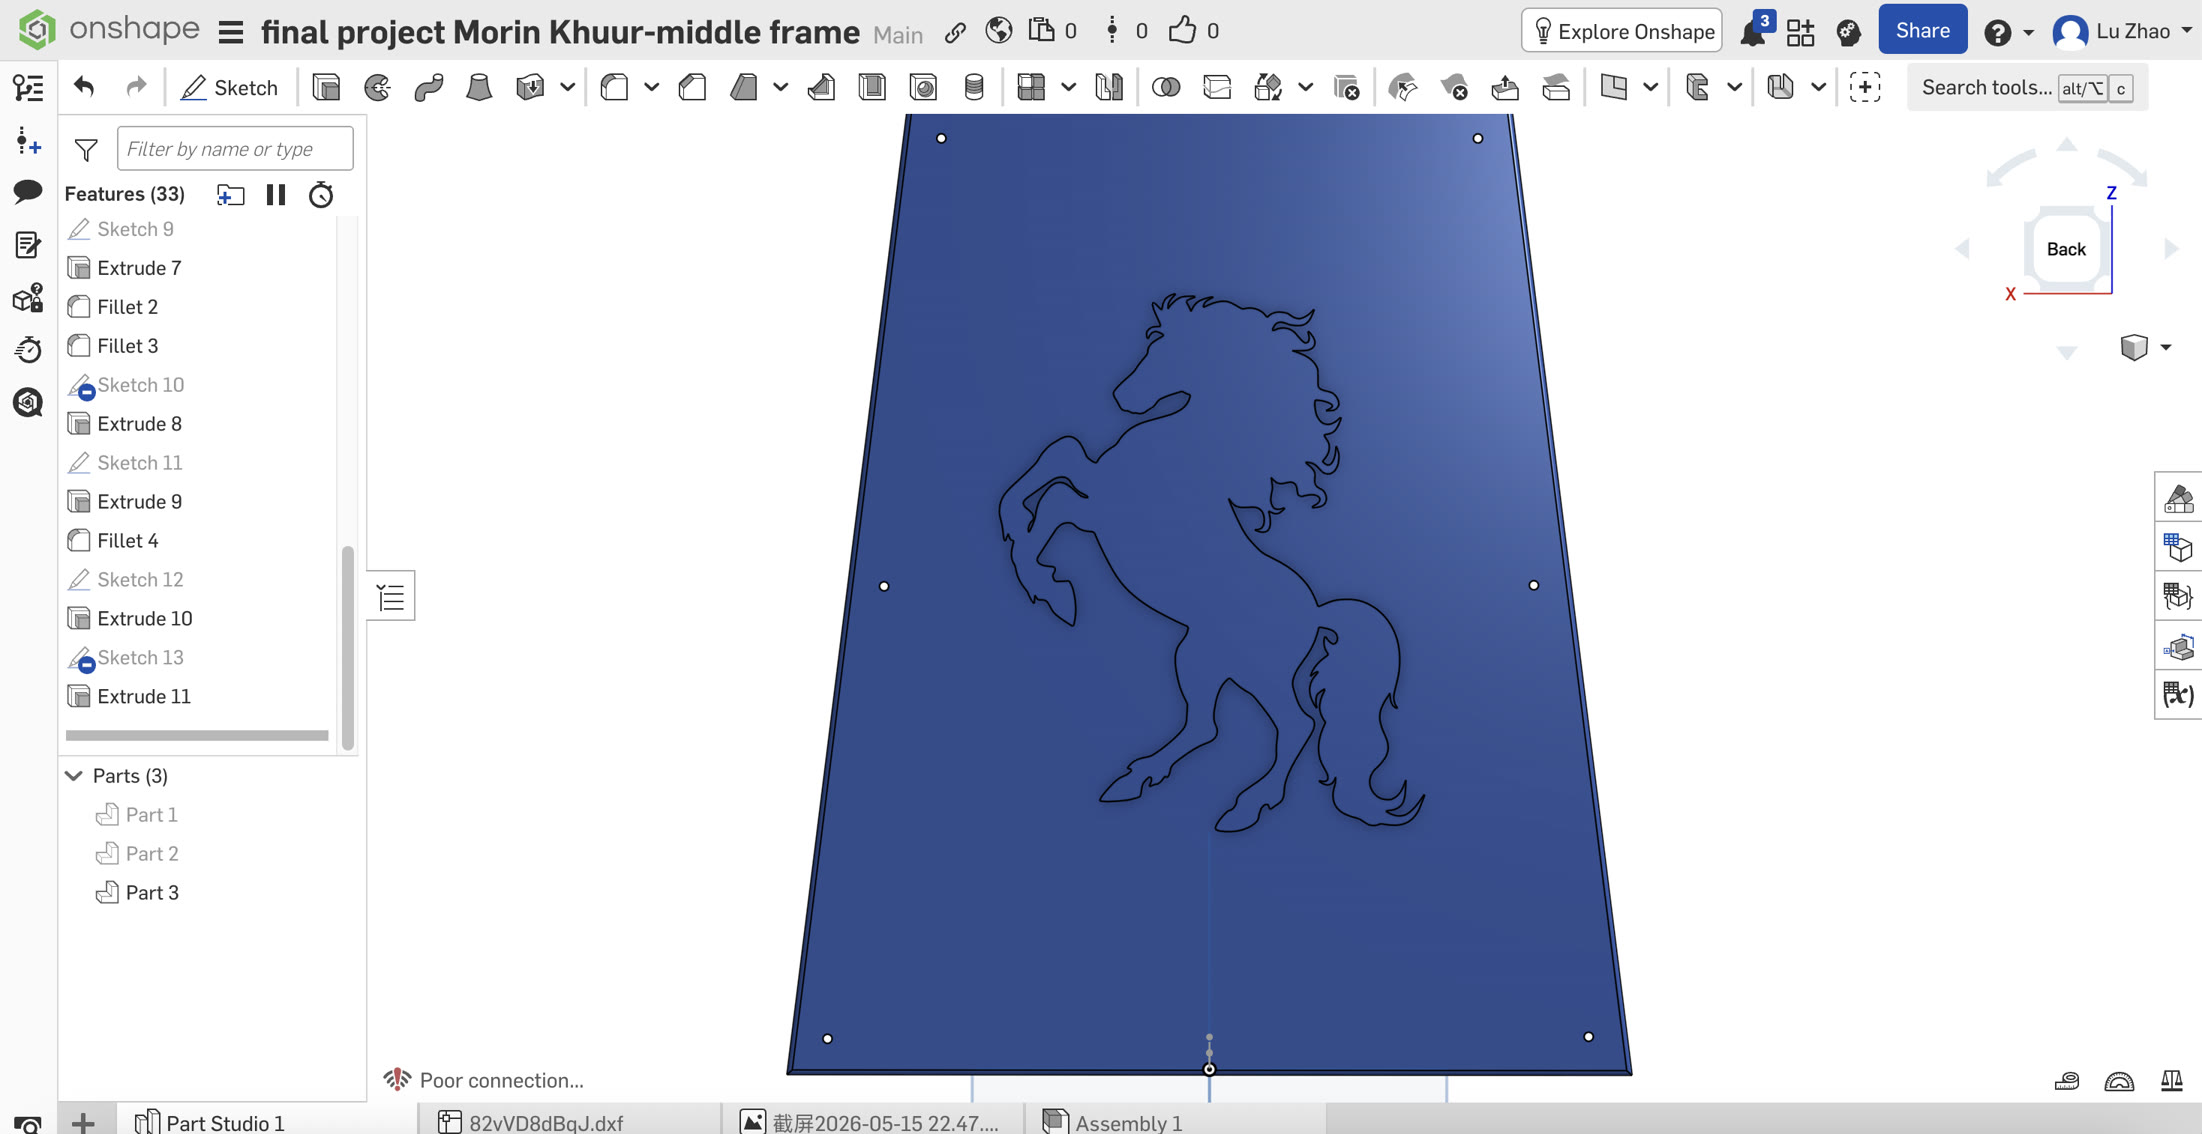Expand the pattern tool dropdown arrow
This screenshot has width=2202, height=1134.
point(1068,87)
